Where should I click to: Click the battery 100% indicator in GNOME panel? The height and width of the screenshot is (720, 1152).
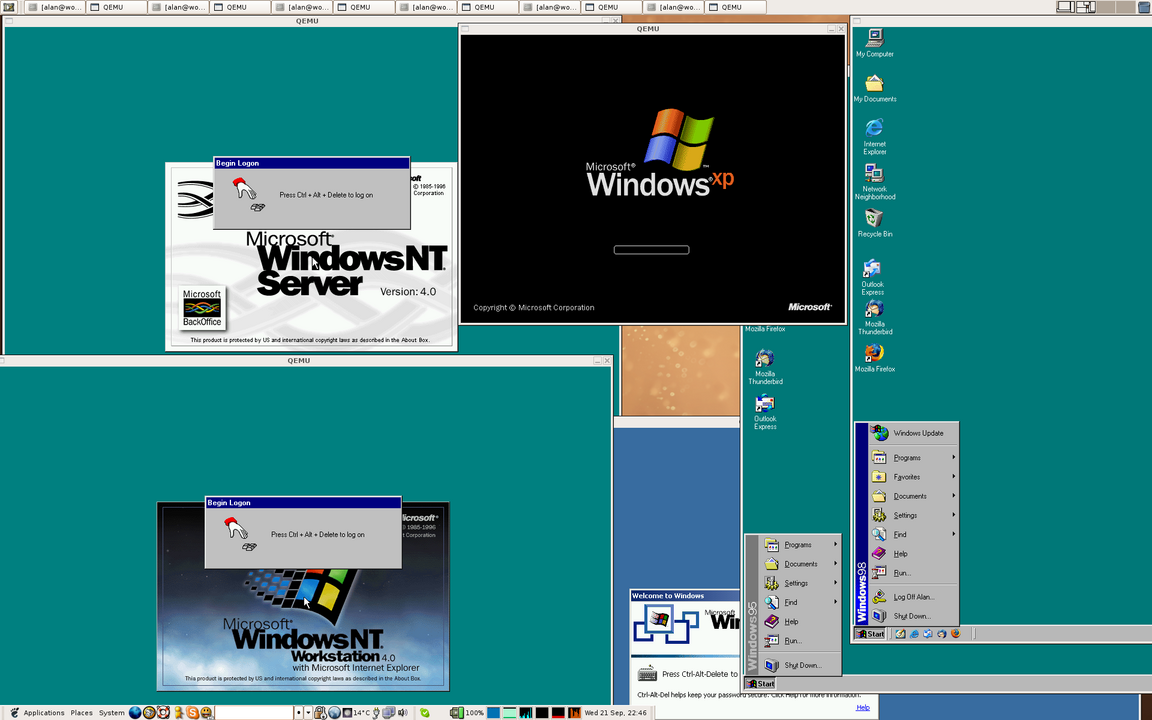[468, 713]
